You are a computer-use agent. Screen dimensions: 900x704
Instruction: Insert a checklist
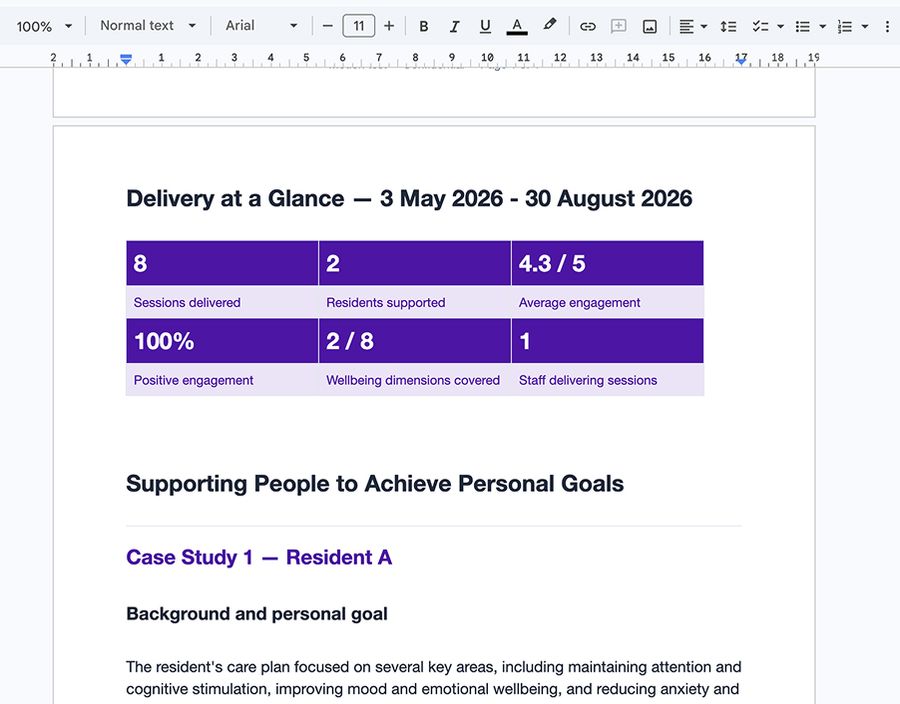[761, 26]
